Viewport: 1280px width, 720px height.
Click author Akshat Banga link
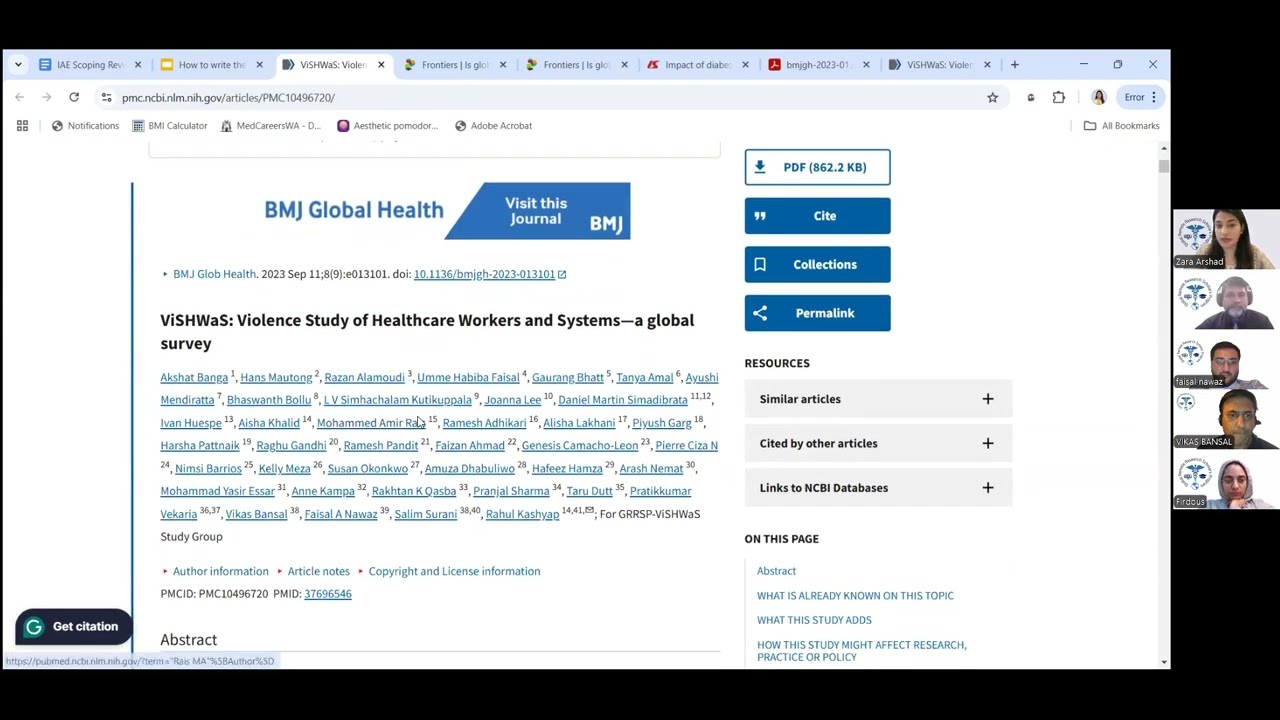pyautogui.click(x=194, y=378)
